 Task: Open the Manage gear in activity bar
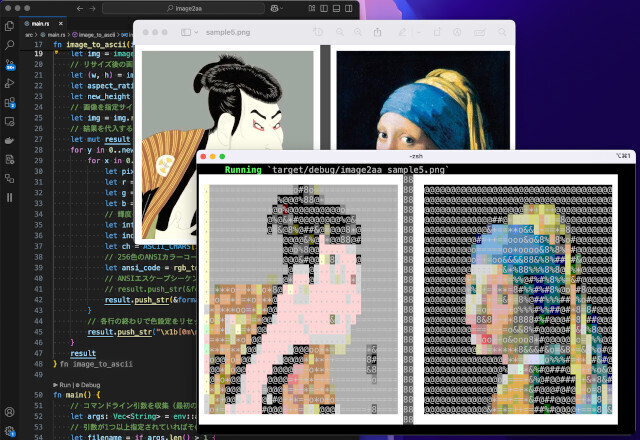click(x=10, y=431)
